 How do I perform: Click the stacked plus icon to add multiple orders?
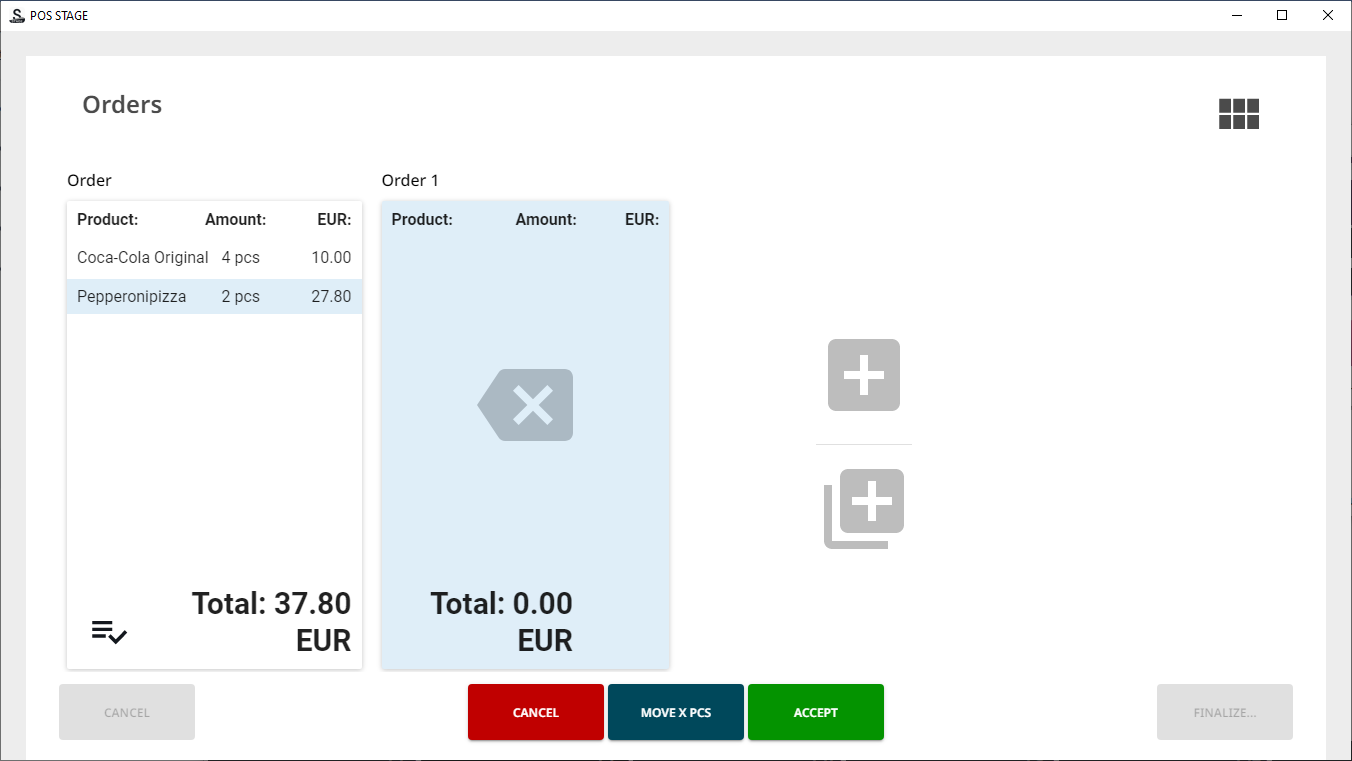[865, 508]
